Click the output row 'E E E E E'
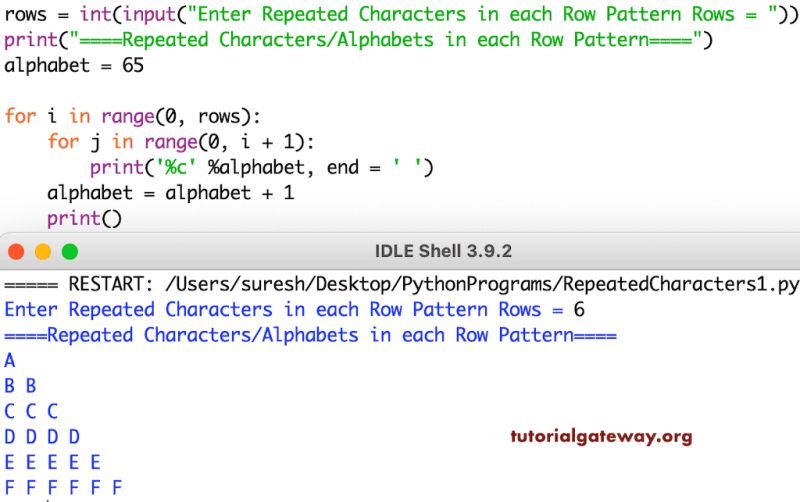This screenshot has width=800, height=502. (53, 462)
